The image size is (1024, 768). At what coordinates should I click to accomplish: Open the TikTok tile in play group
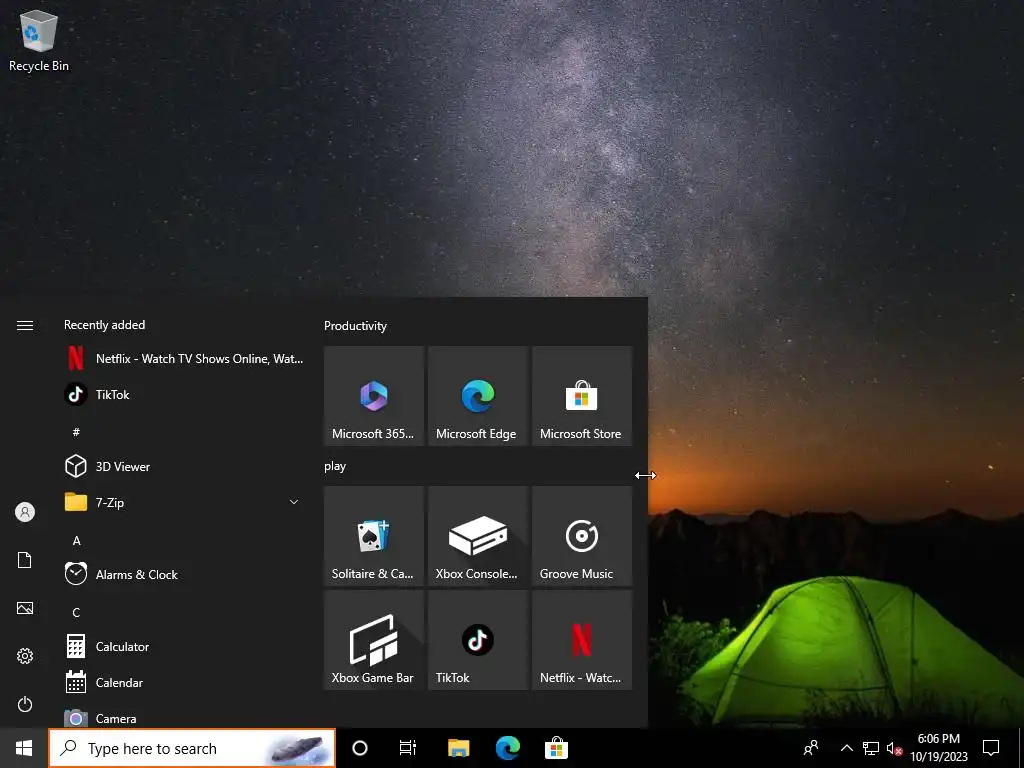[x=477, y=640]
